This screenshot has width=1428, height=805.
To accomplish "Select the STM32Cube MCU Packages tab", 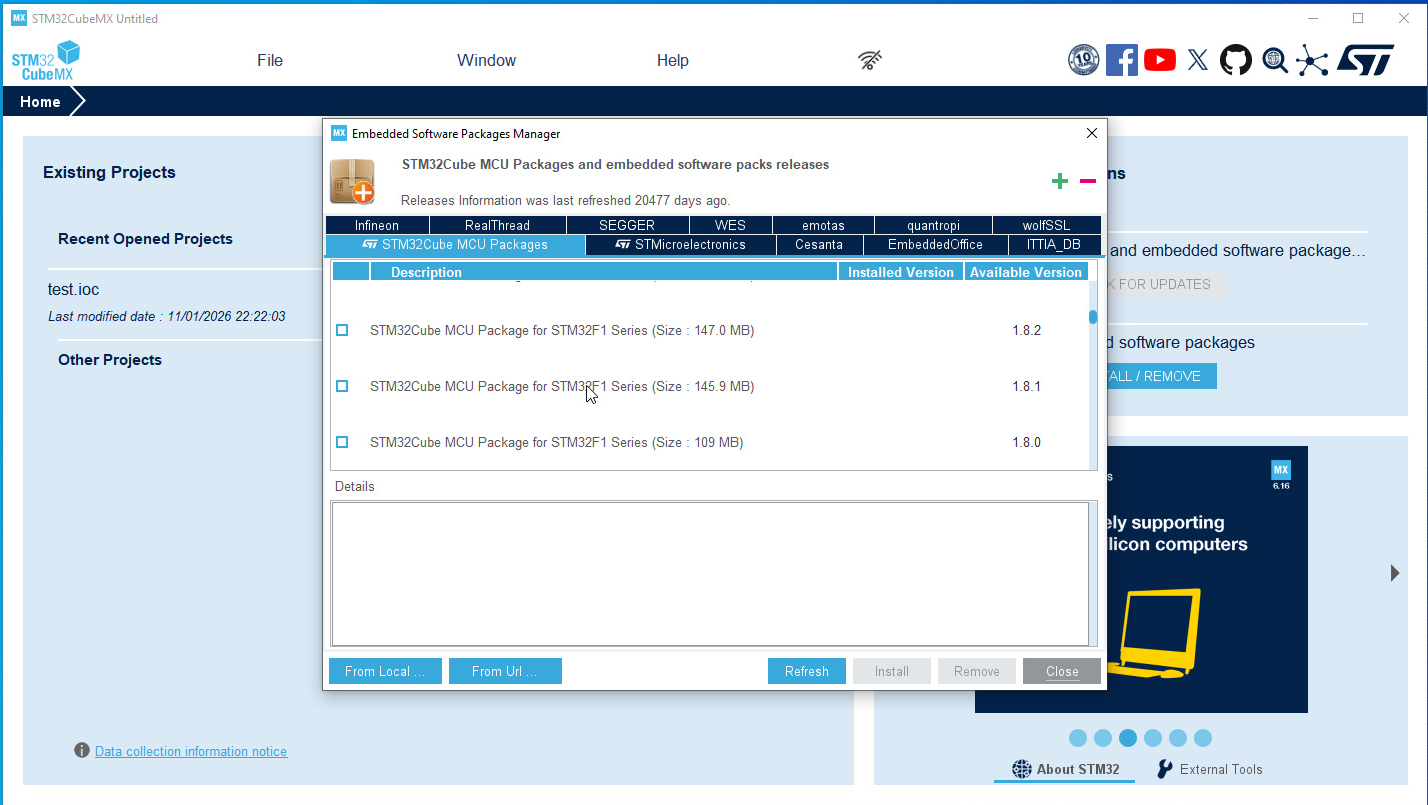I will [x=455, y=245].
